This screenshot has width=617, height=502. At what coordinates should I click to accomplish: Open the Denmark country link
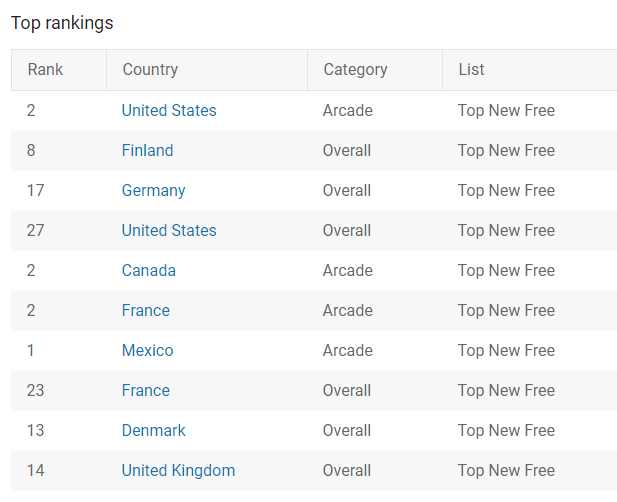[x=153, y=431]
